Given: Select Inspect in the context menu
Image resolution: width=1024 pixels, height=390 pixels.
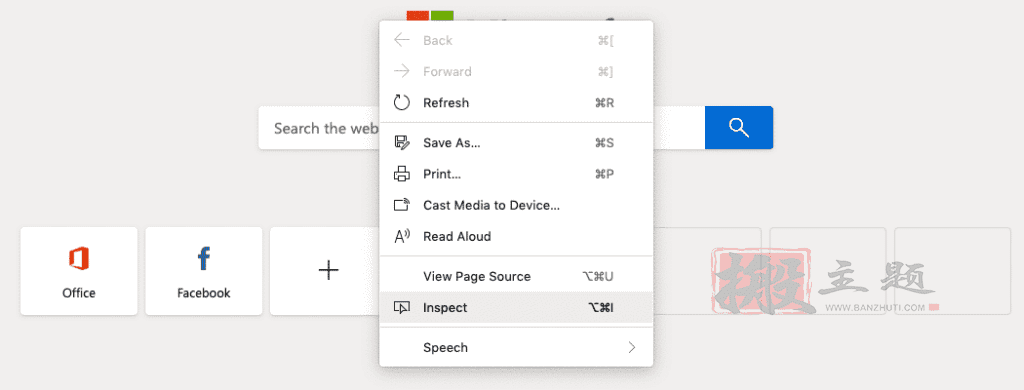Looking at the screenshot, I should click(x=516, y=308).
